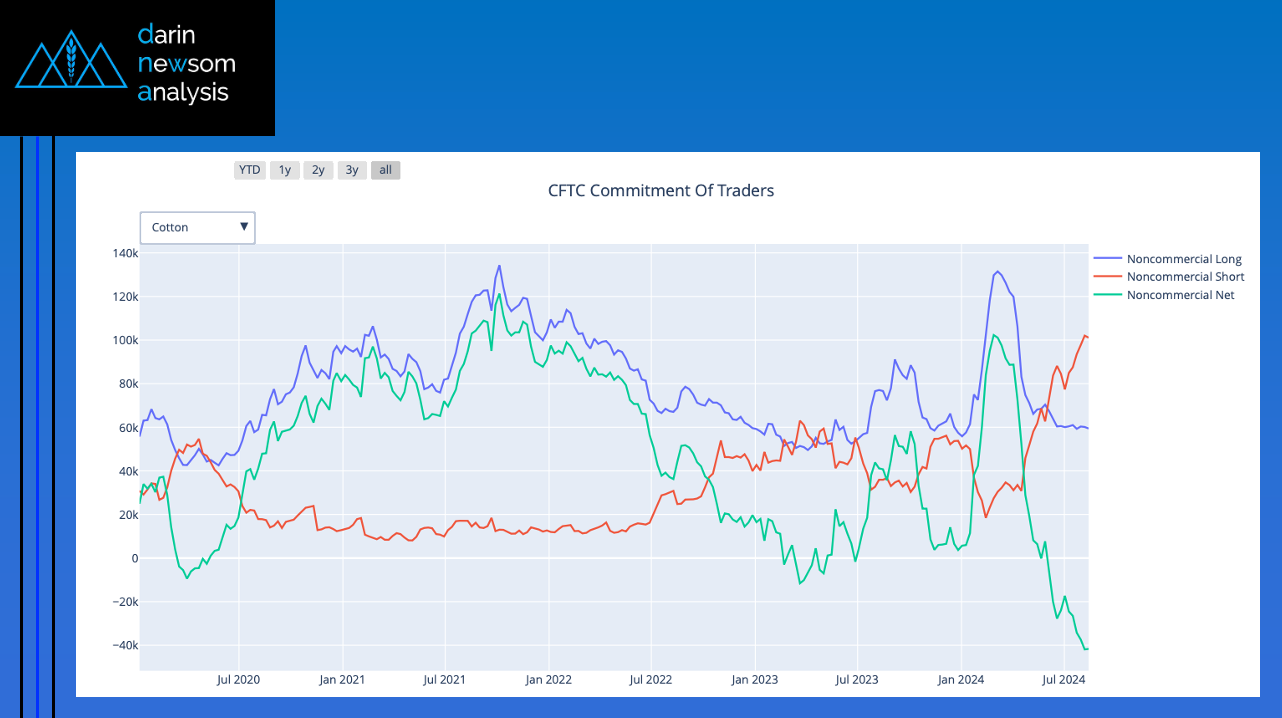
Task: Click the 'darin newsom analysis' logo text
Action: (x=186, y=64)
